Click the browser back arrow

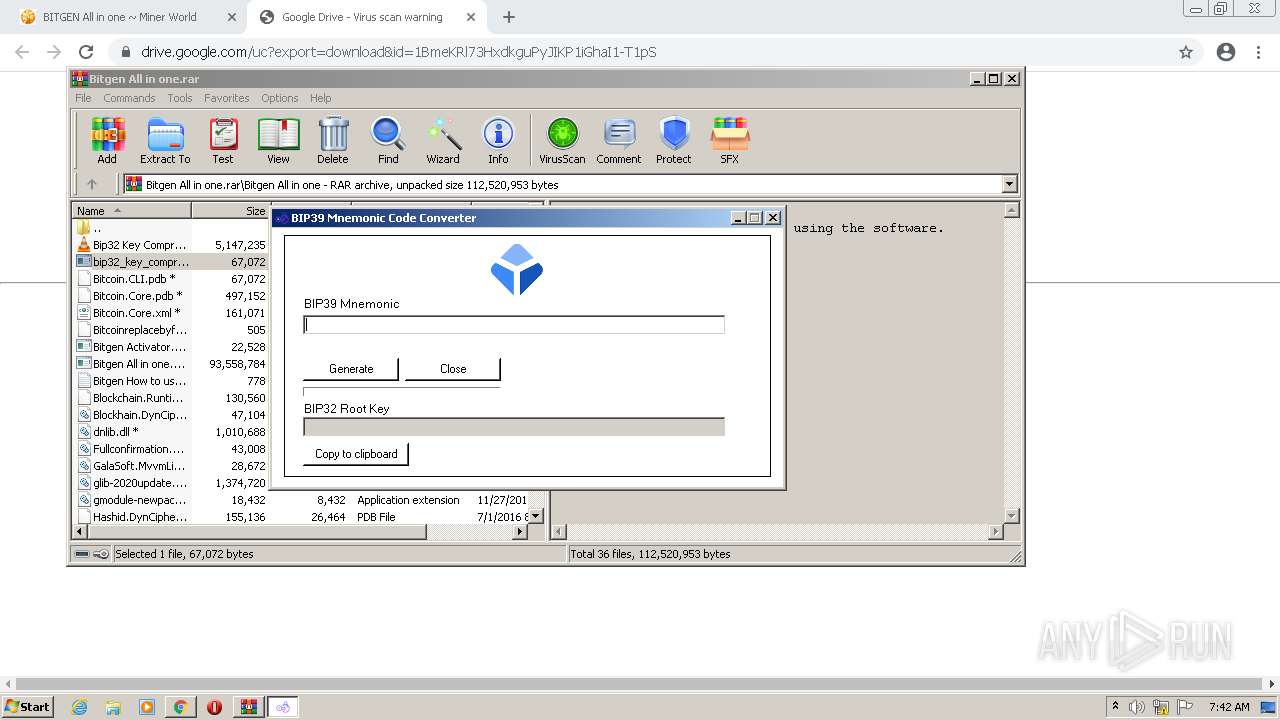click(22, 52)
